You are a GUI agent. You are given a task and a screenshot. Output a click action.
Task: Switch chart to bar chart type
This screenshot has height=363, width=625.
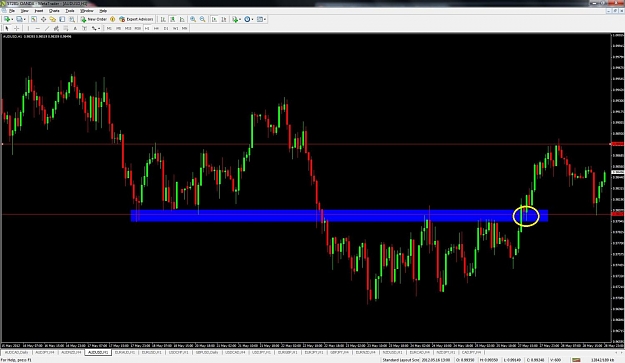point(163,19)
